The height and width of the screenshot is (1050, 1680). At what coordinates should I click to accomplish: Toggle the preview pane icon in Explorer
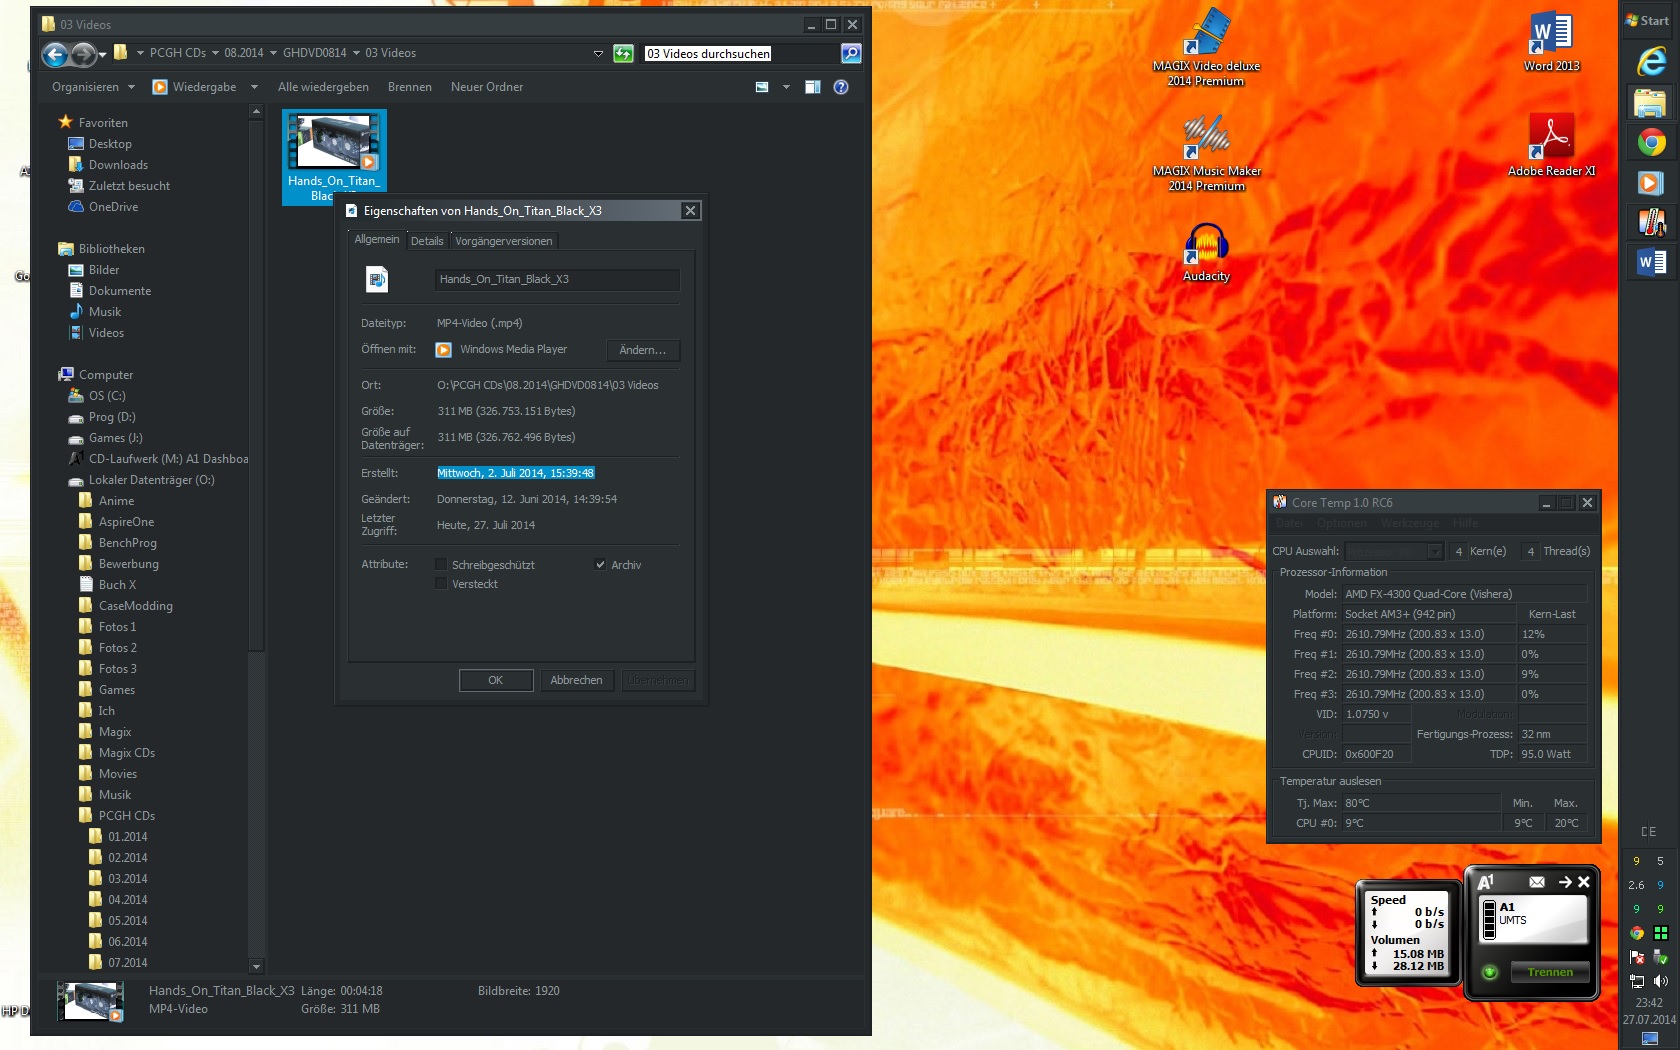[813, 87]
